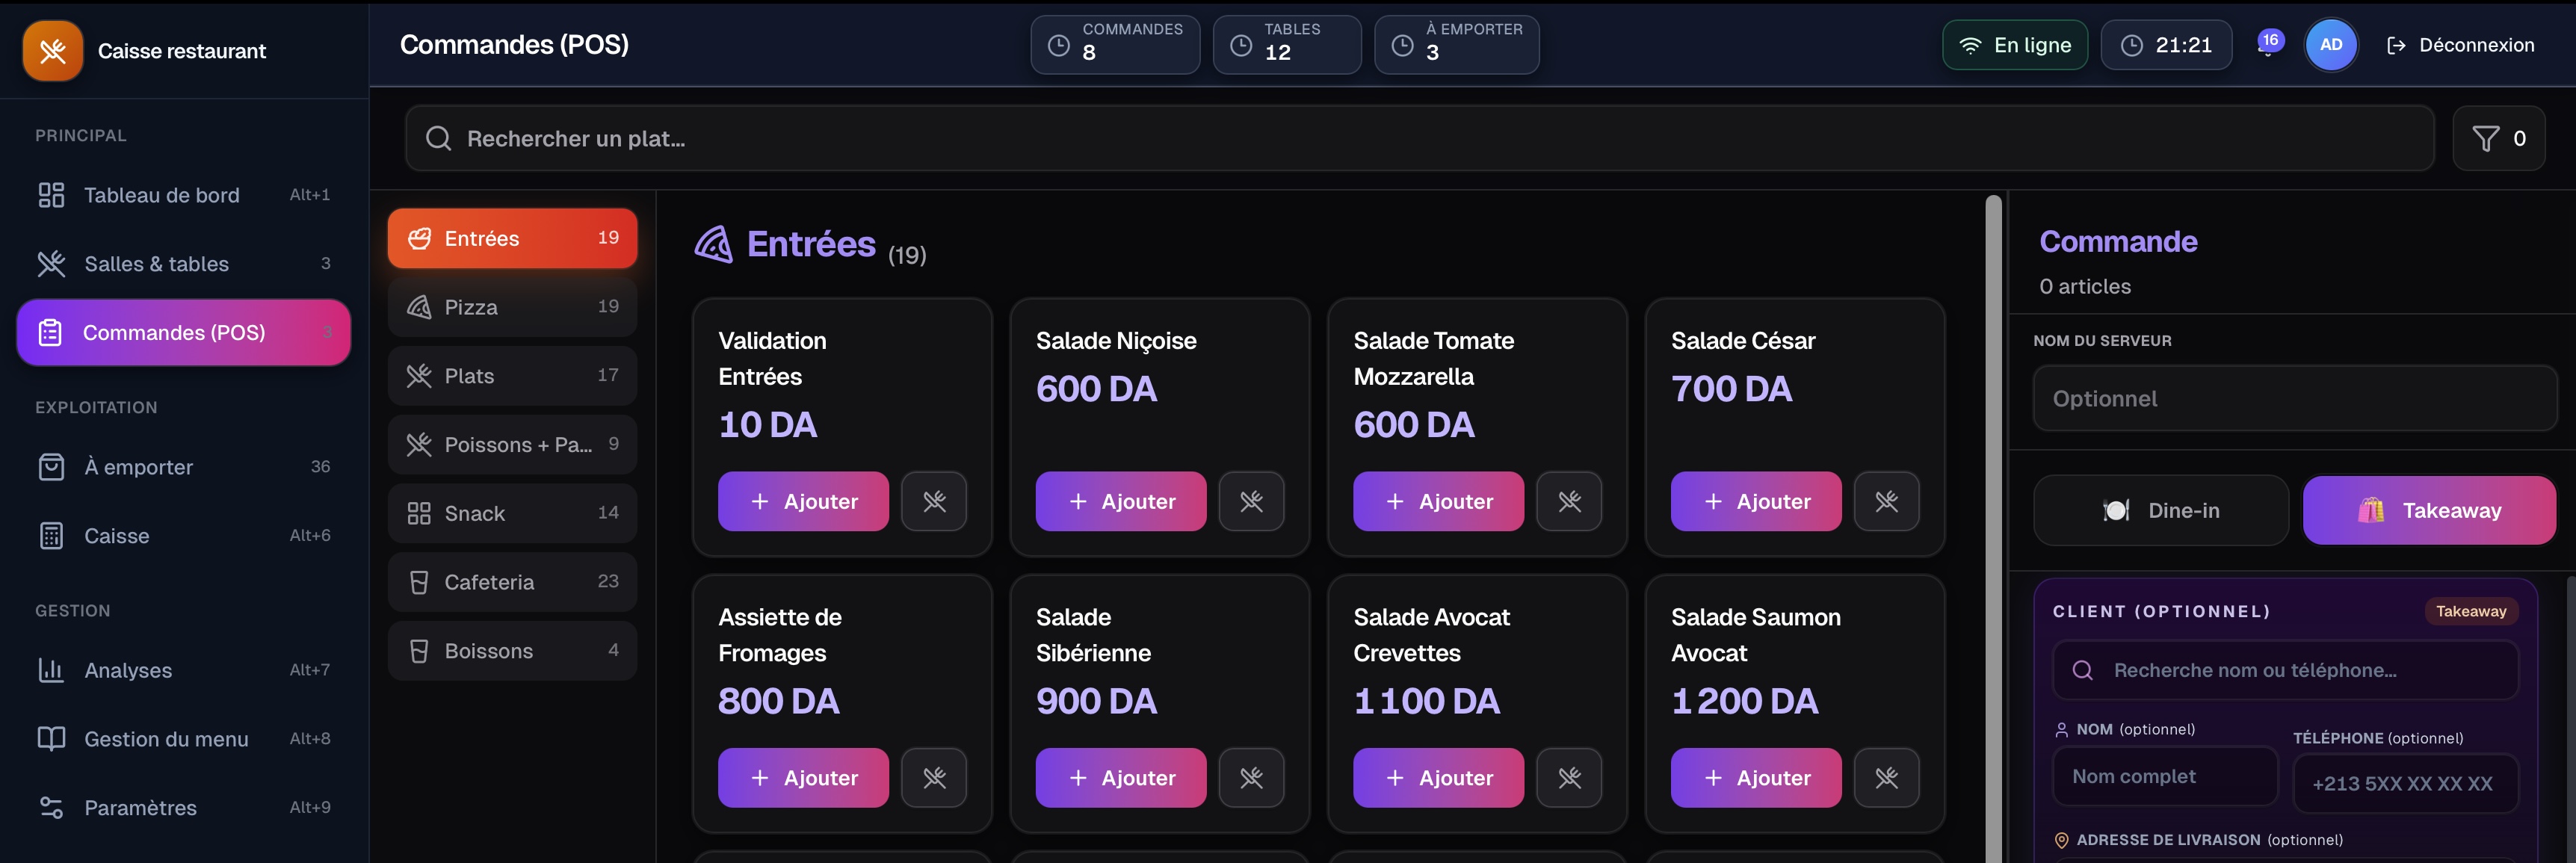Click the utensils icon on Salade Saumon Avocat card

pos(1886,777)
